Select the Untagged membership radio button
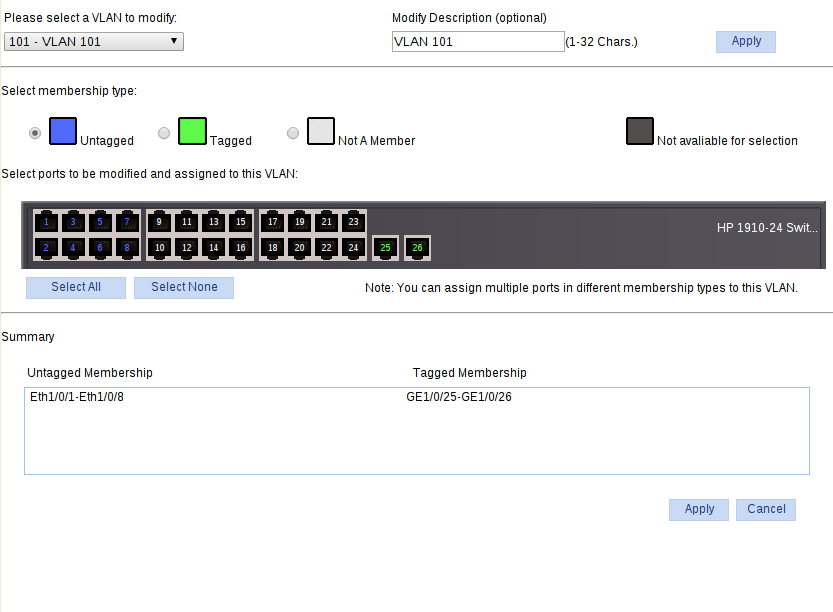Screen dimensions: 833x612 click(35, 133)
